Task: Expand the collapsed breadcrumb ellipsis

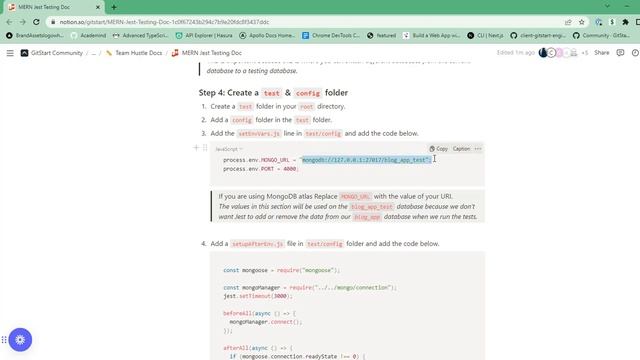Action: (93, 53)
